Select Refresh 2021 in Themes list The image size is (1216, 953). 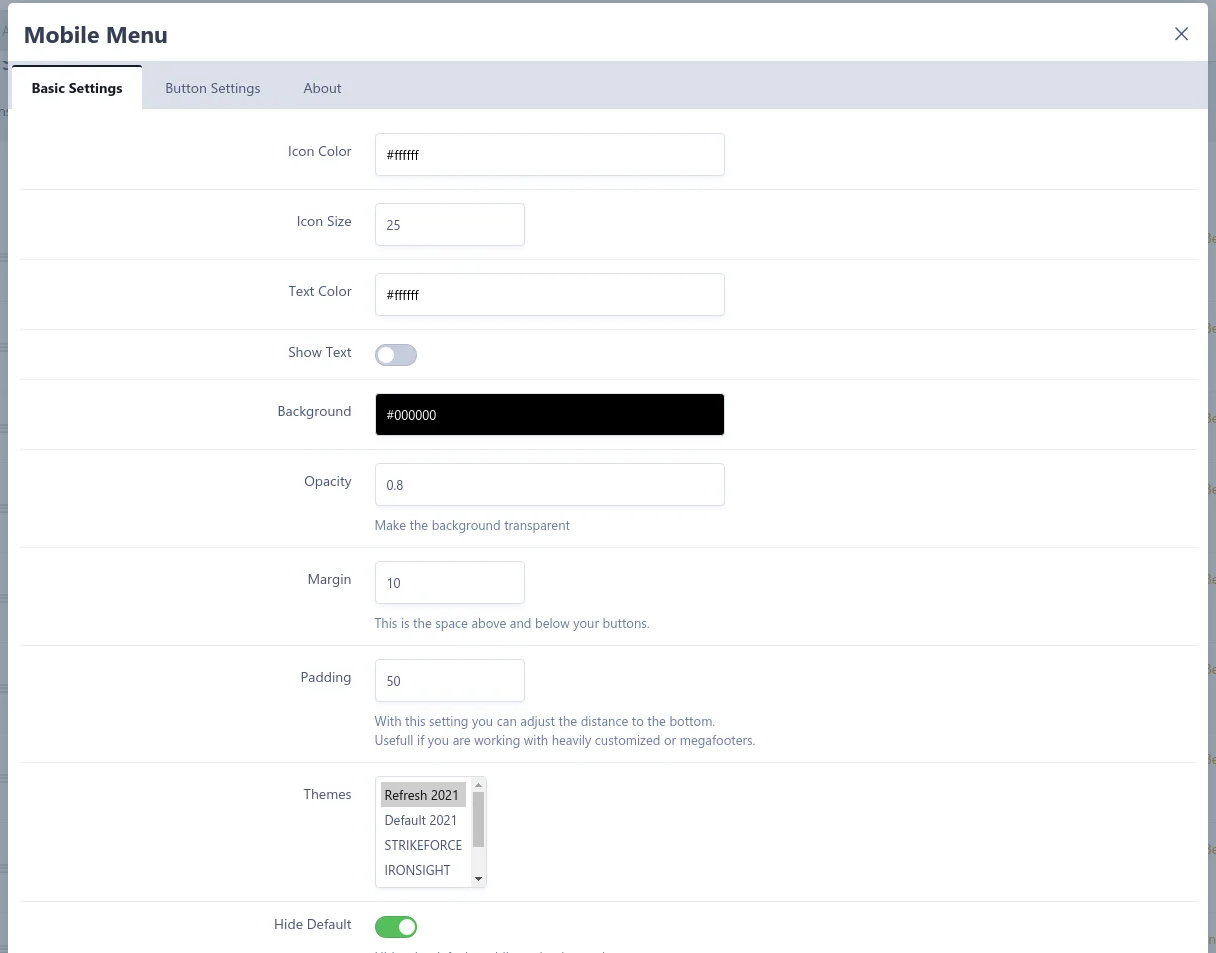(x=422, y=795)
